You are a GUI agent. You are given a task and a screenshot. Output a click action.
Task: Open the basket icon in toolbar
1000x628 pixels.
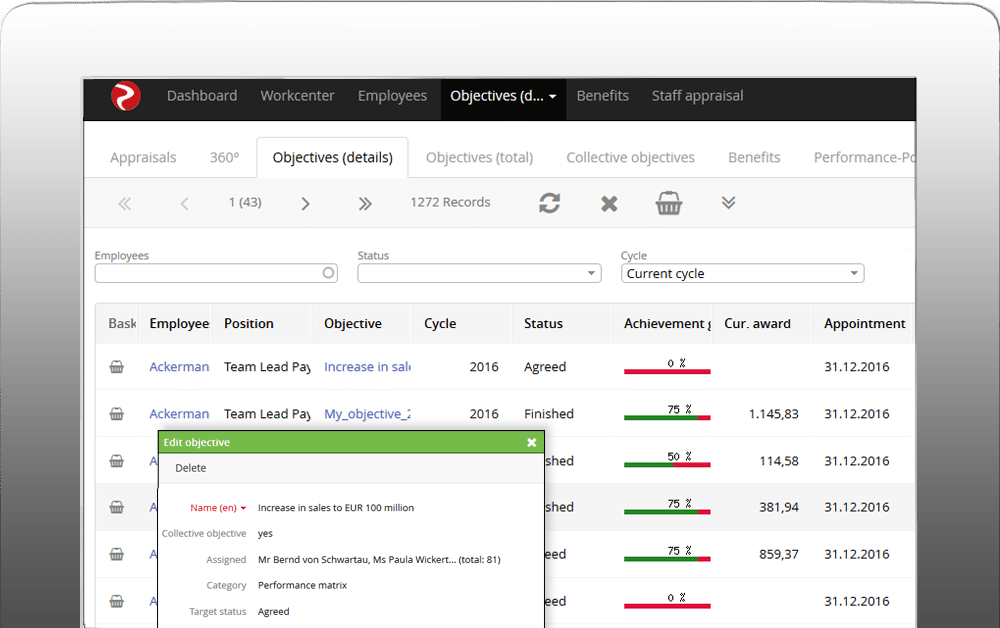(x=669, y=203)
